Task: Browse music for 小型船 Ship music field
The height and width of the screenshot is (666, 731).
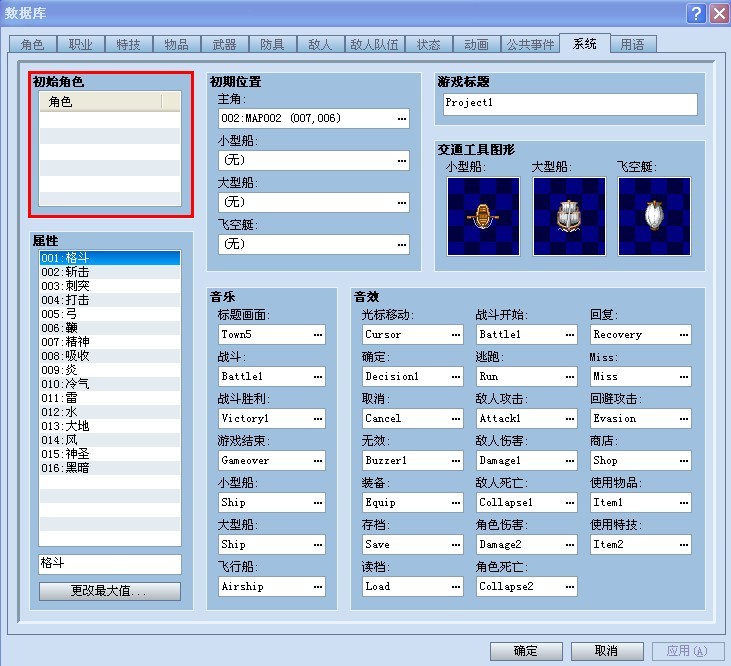Action: (317, 502)
